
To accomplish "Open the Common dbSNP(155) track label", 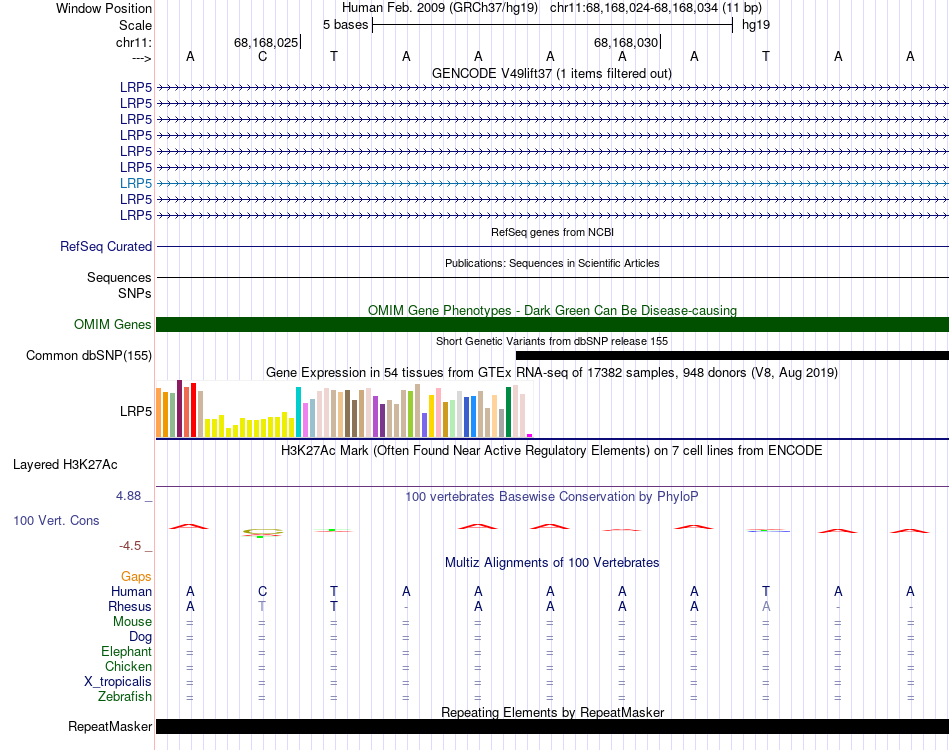I will coord(89,355).
